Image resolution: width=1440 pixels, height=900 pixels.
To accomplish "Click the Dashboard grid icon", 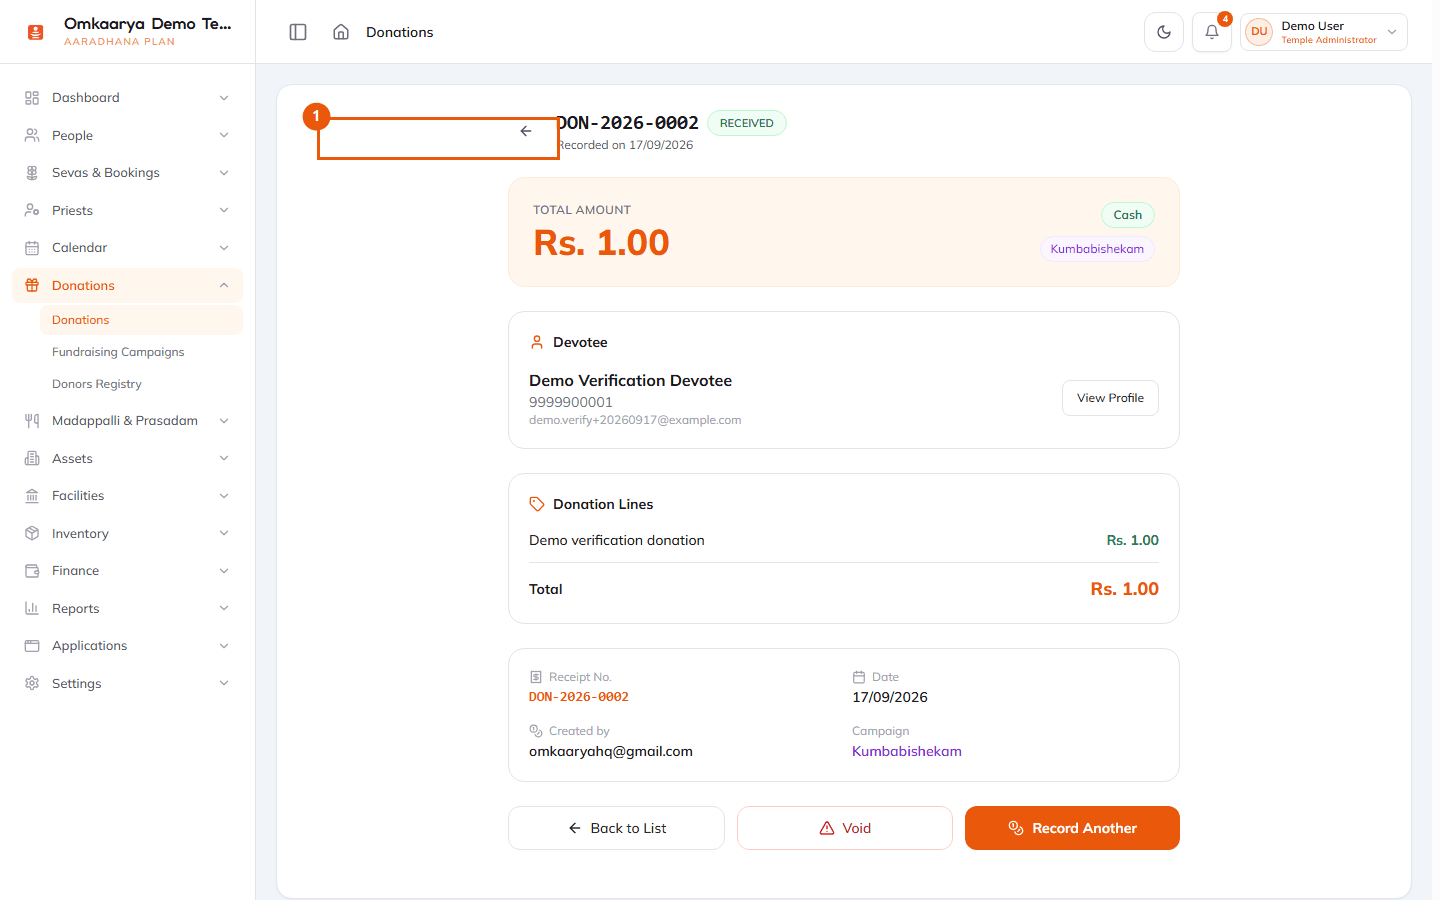I will coord(32,98).
